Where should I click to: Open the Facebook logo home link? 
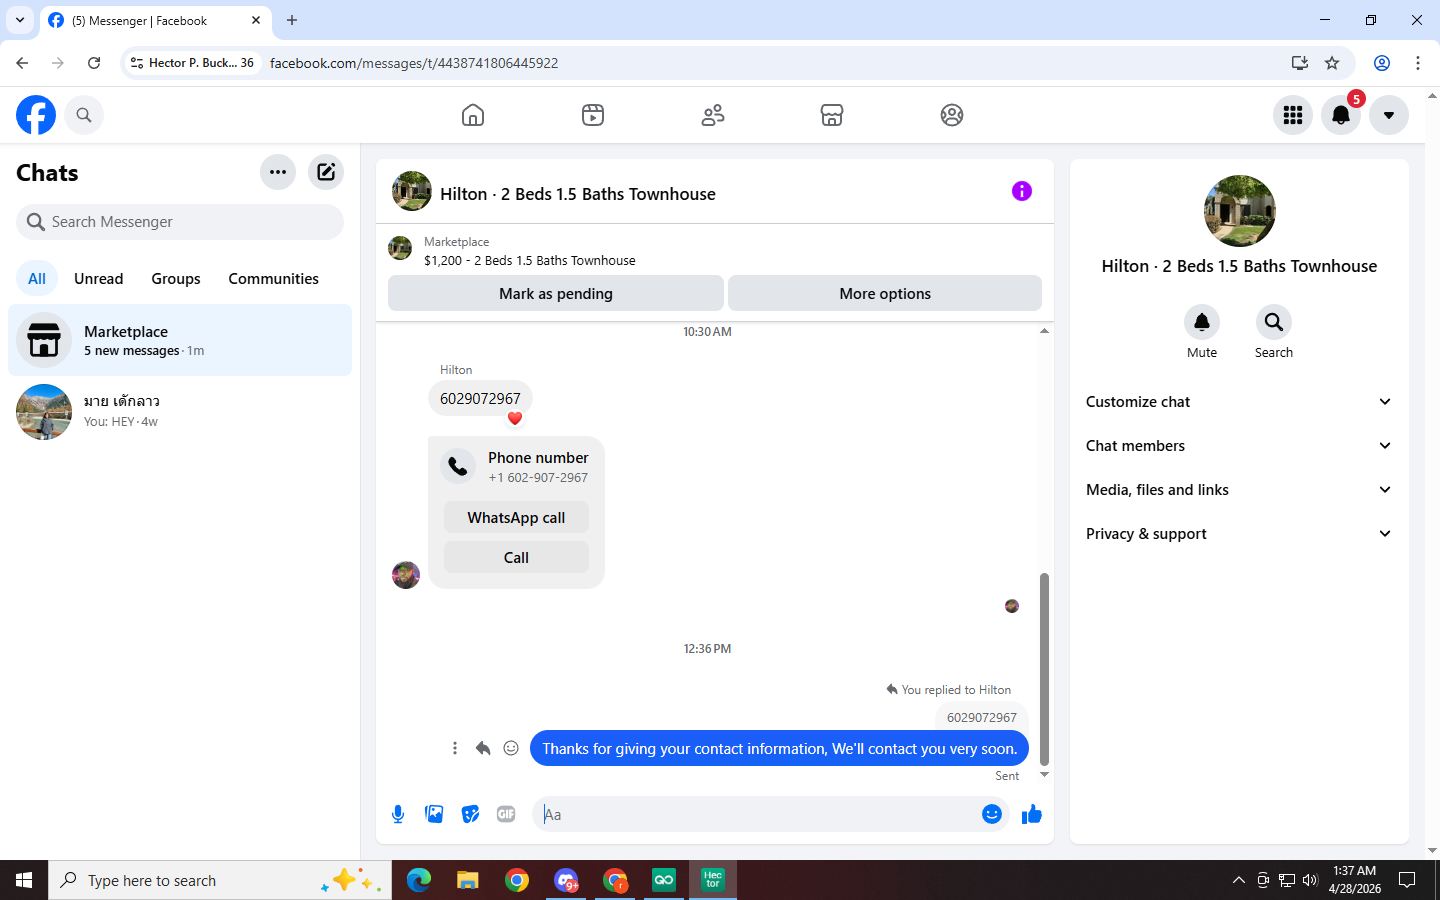pyautogui.click(x=36, y=115)
